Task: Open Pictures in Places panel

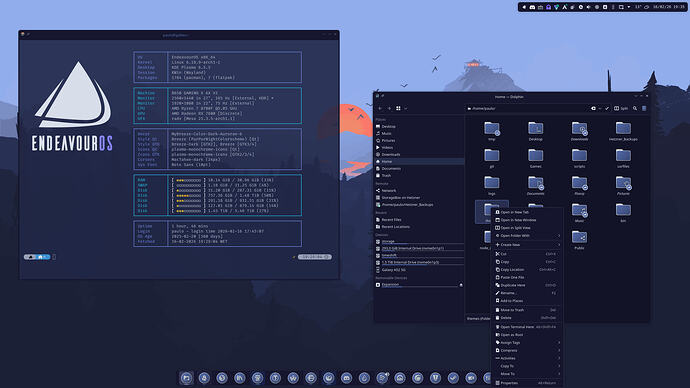Action: point(419,140)
